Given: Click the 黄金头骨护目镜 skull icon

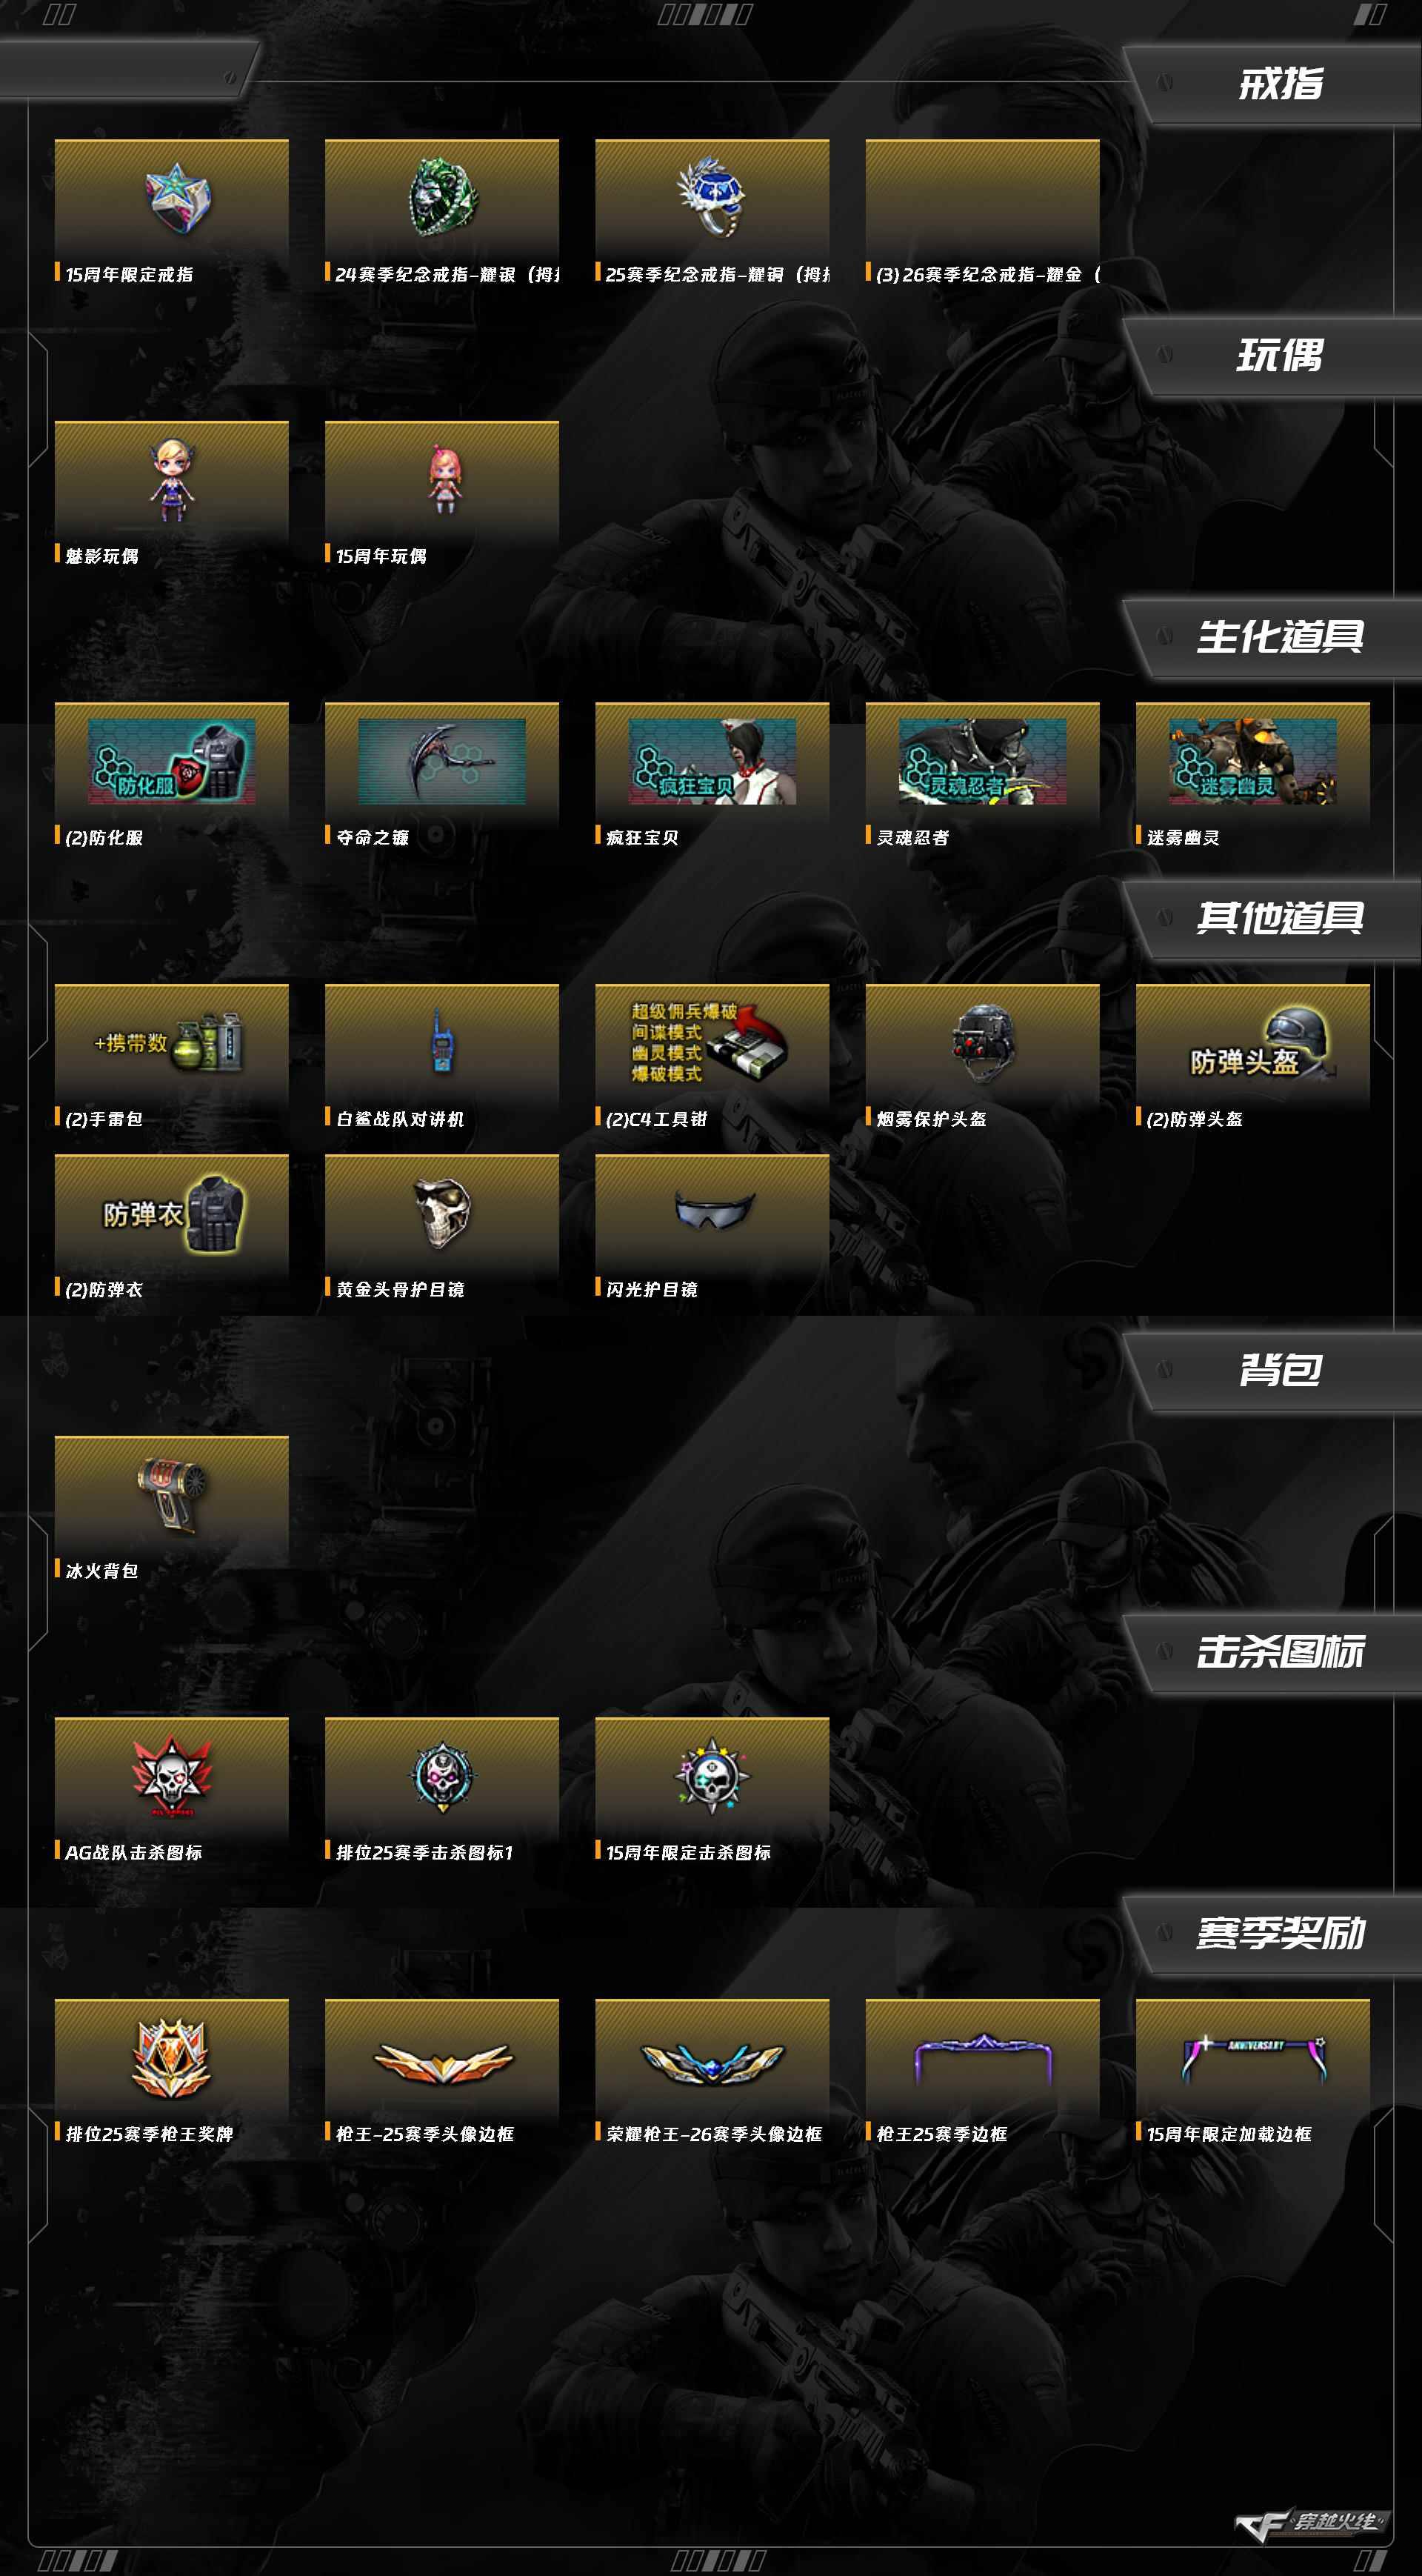Looking at the screenshot, I should 442,1212.
